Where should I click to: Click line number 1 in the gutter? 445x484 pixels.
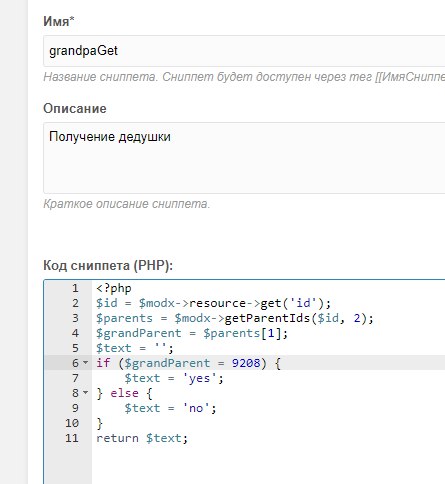[75, 288]
